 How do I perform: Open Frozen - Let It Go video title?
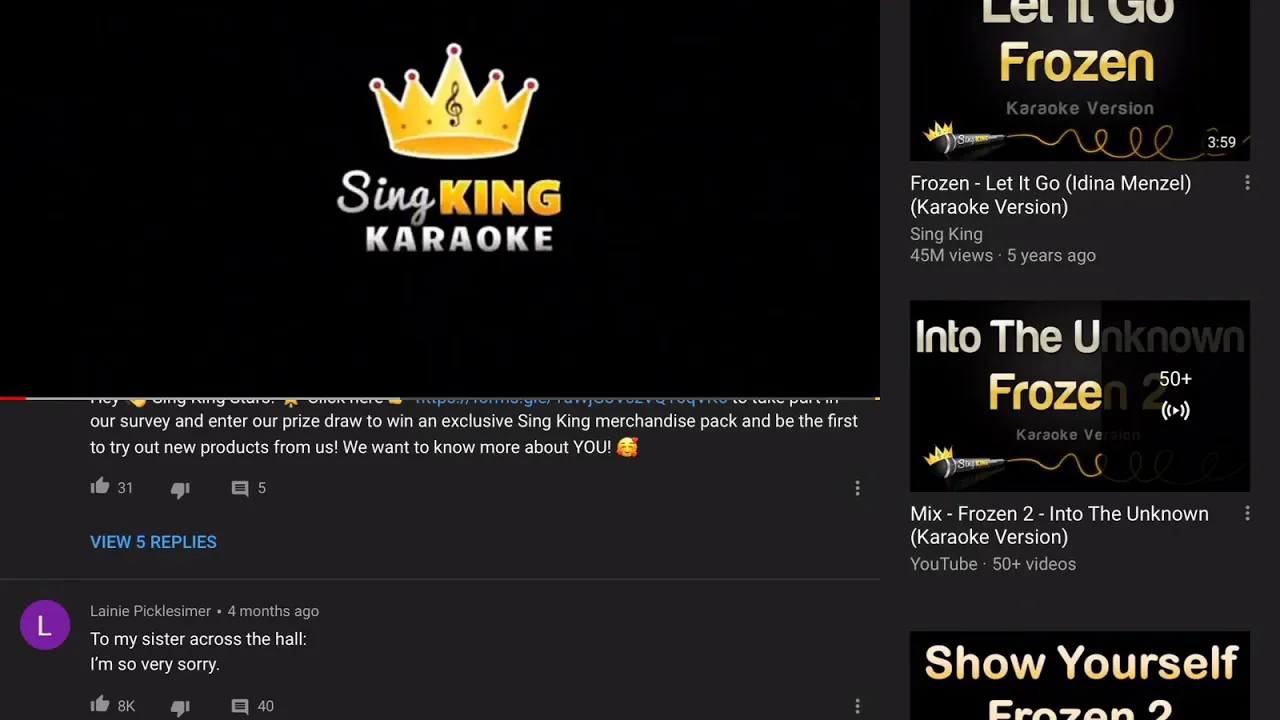click(1050, 195)
